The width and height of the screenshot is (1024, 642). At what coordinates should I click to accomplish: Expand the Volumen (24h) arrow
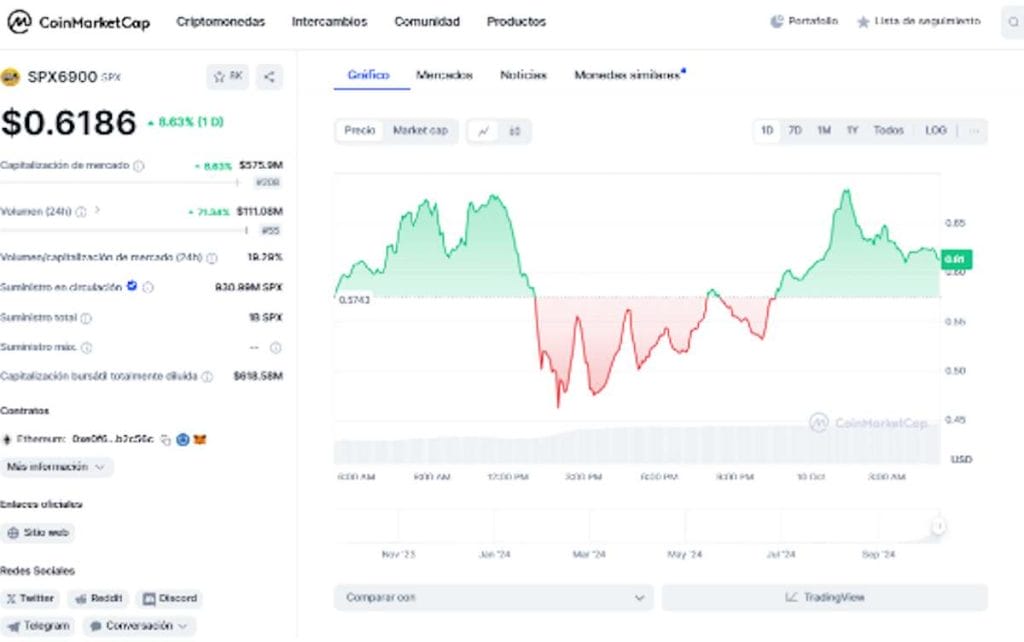point(97,210)
